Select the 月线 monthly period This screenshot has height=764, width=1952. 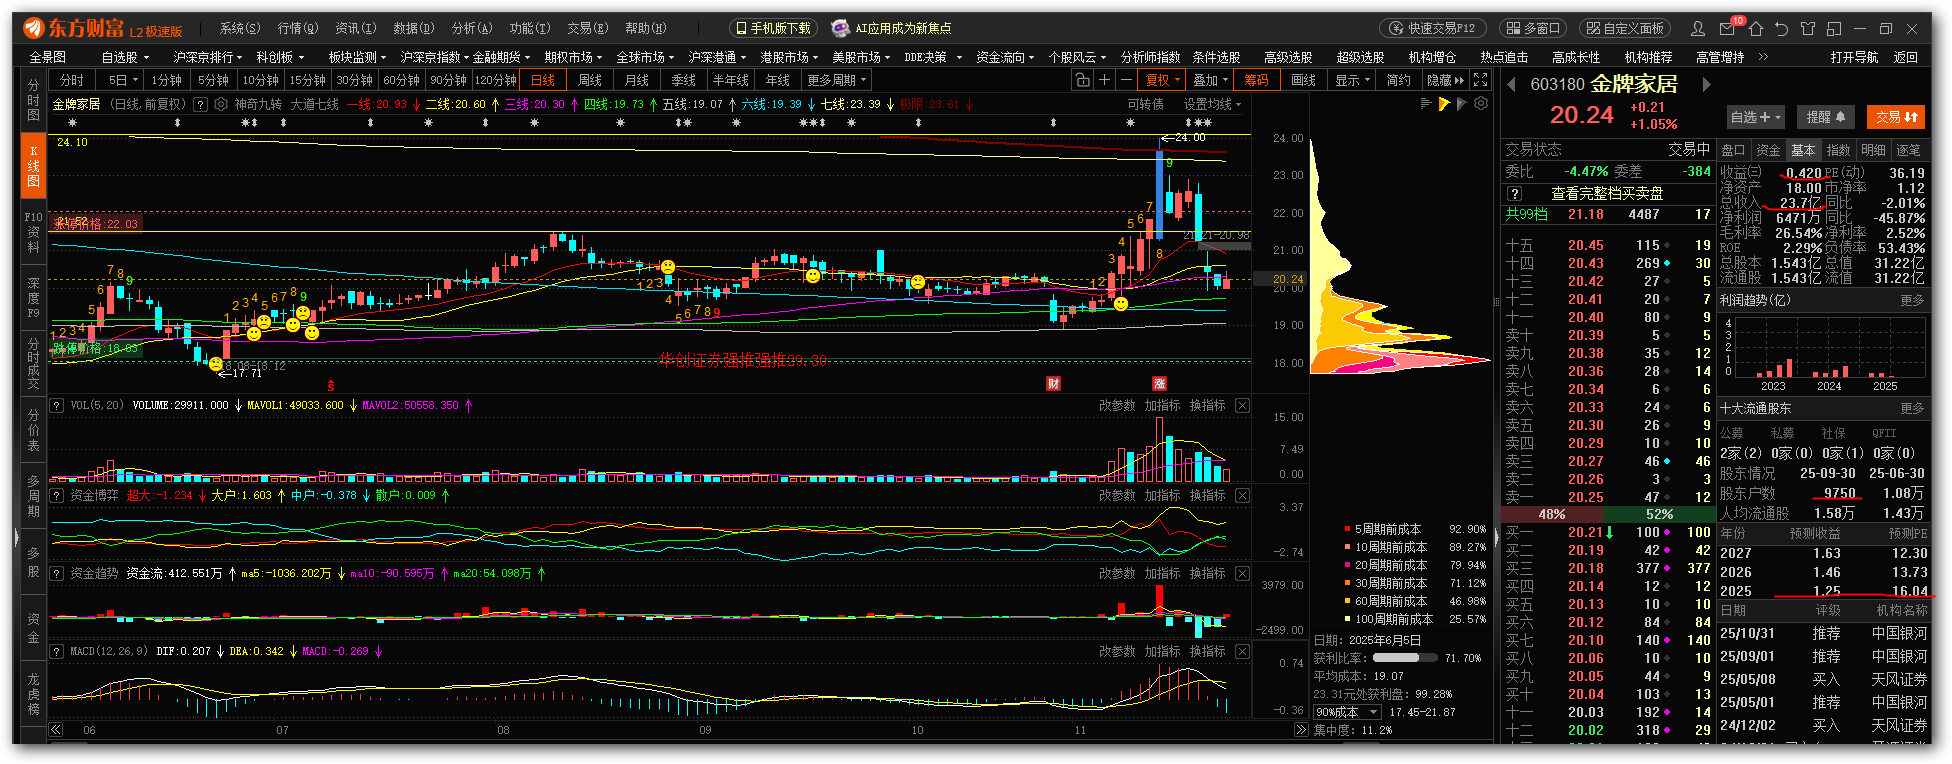click(637, 80)
